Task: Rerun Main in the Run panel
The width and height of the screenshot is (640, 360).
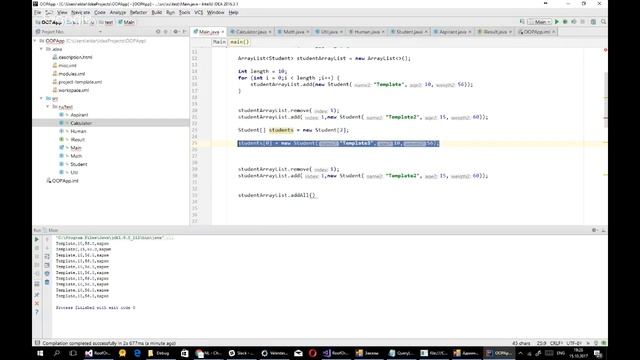Action: click(x=37, y=239)
